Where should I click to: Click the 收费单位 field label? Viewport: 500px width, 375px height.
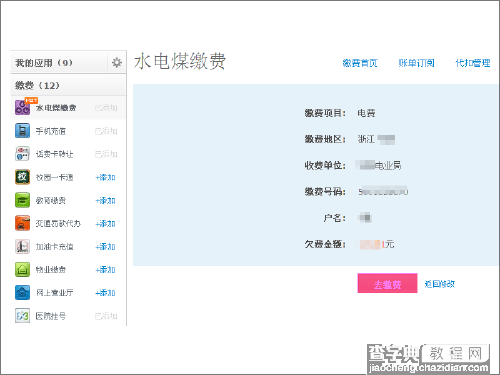click(325, 165)
